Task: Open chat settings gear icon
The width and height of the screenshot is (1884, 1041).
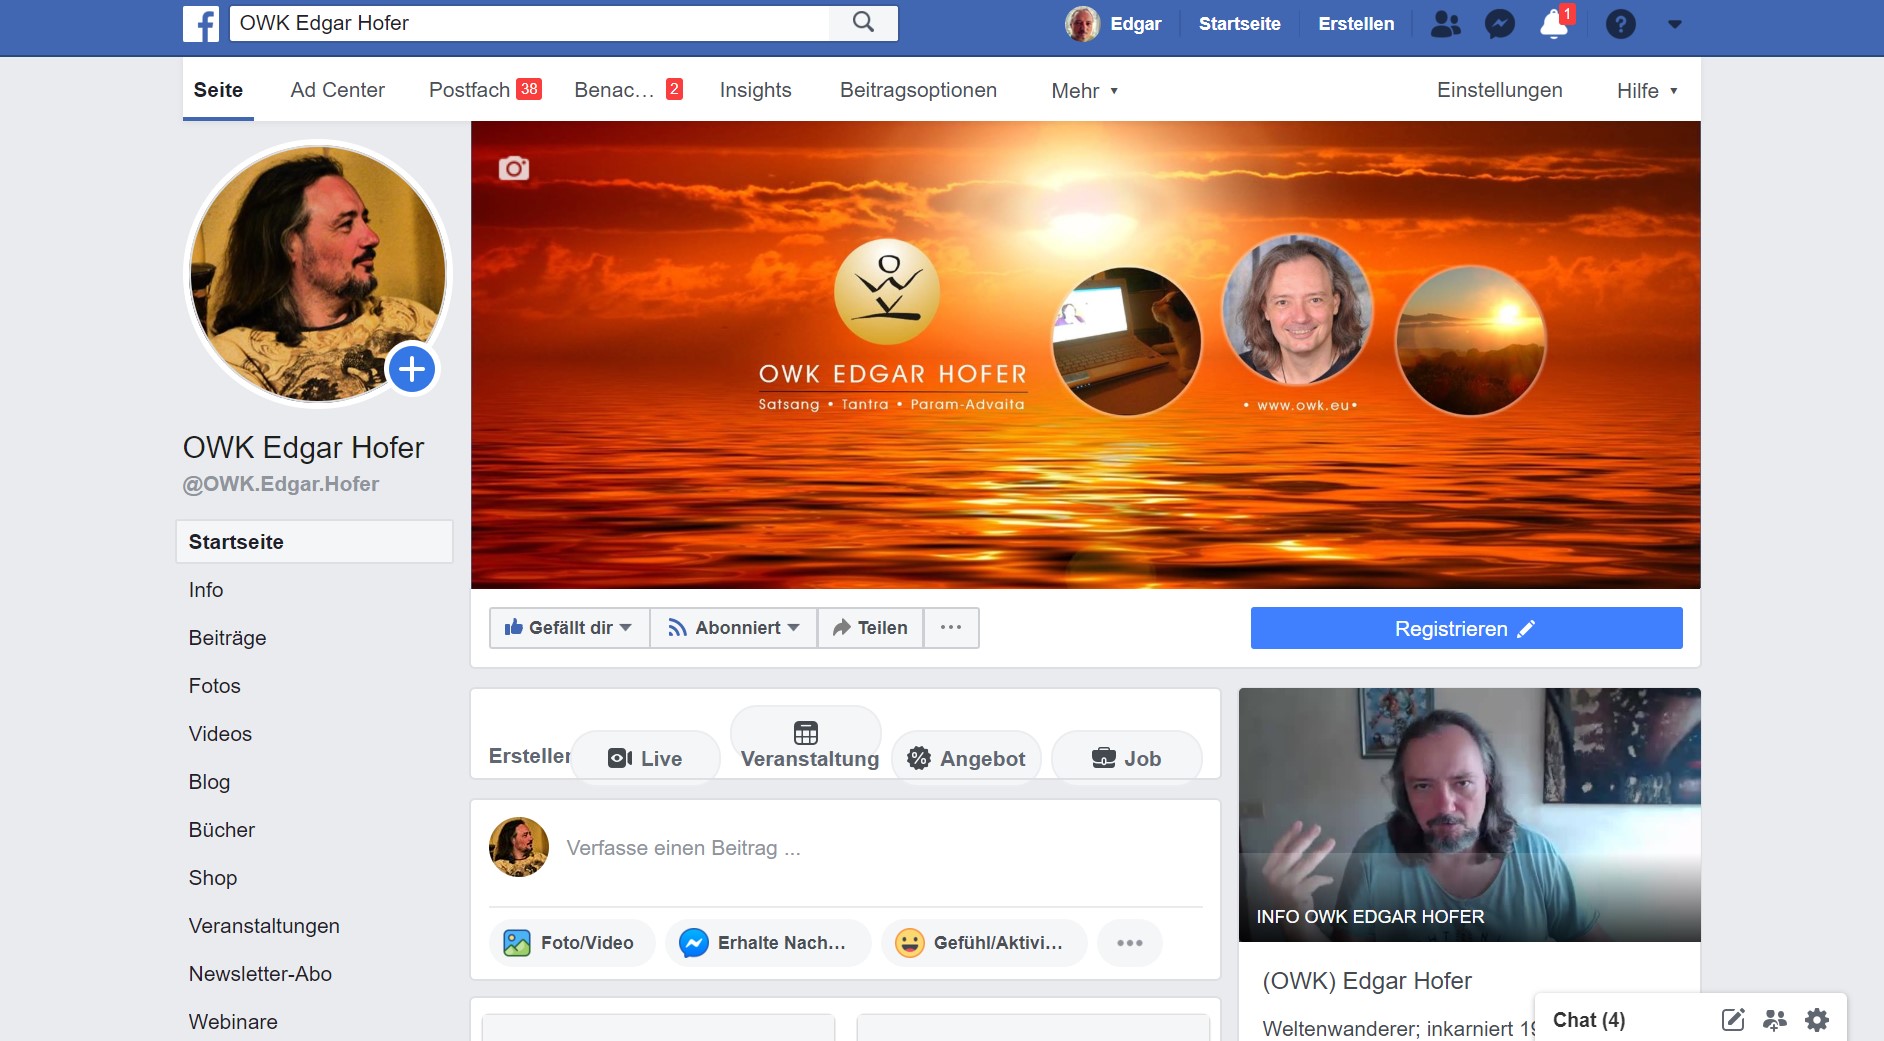Action: pos(1816,1020)
